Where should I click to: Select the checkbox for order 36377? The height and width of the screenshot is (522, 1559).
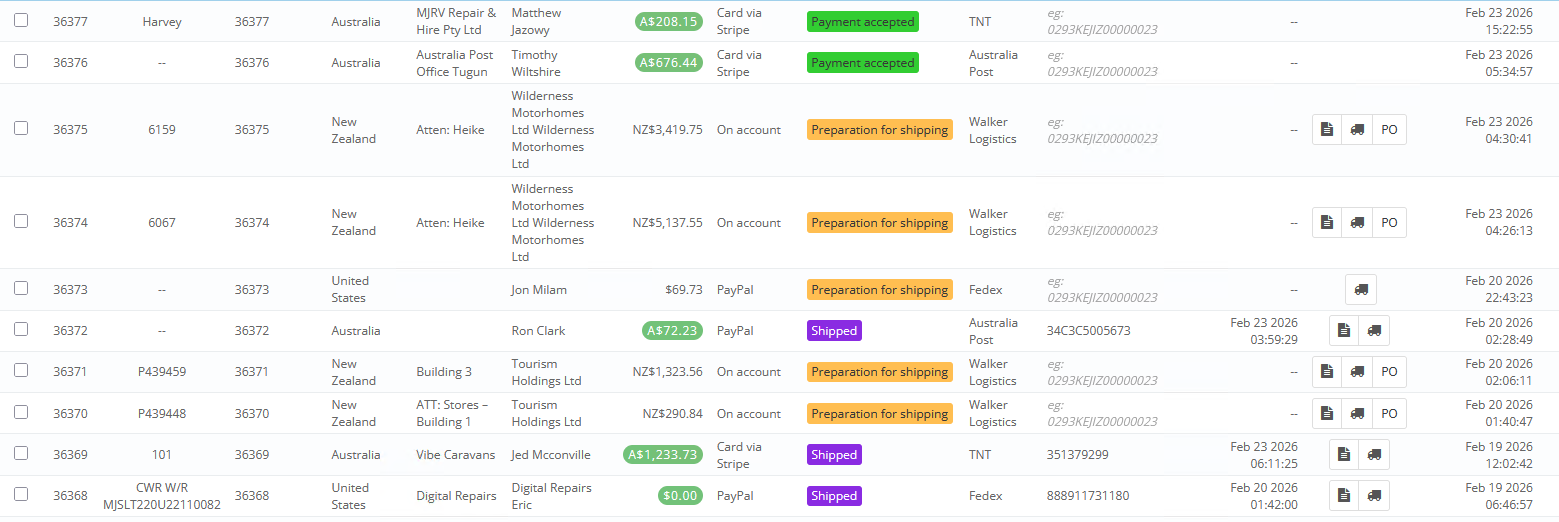click(21, 20)
